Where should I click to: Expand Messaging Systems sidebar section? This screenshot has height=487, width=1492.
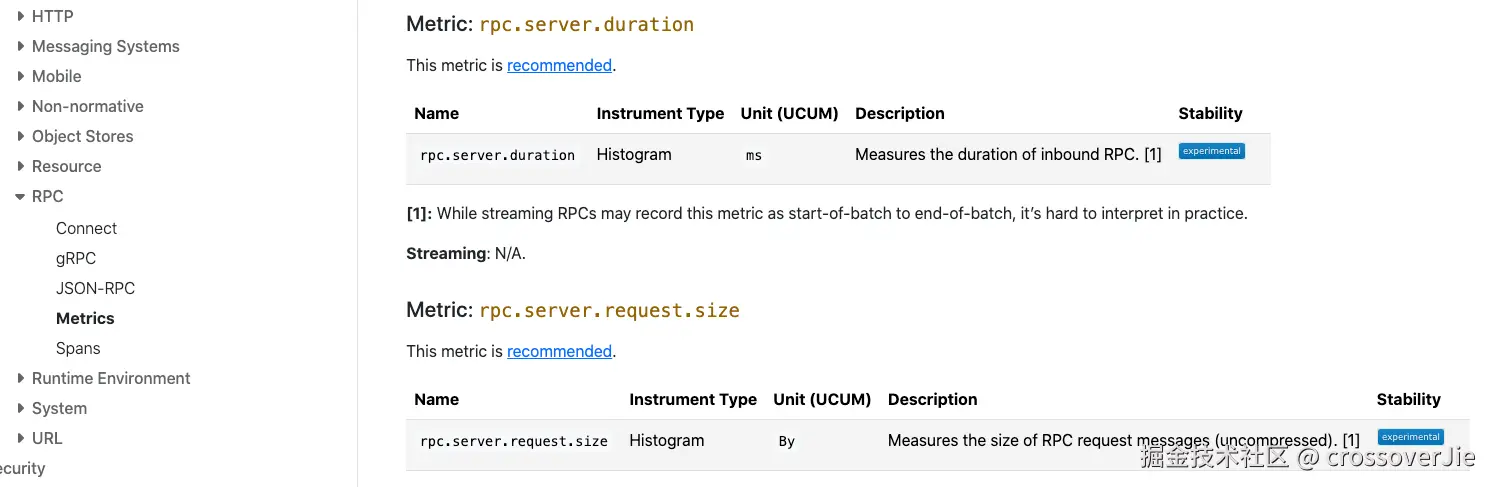pyautogui.click(x=21, y=46)
